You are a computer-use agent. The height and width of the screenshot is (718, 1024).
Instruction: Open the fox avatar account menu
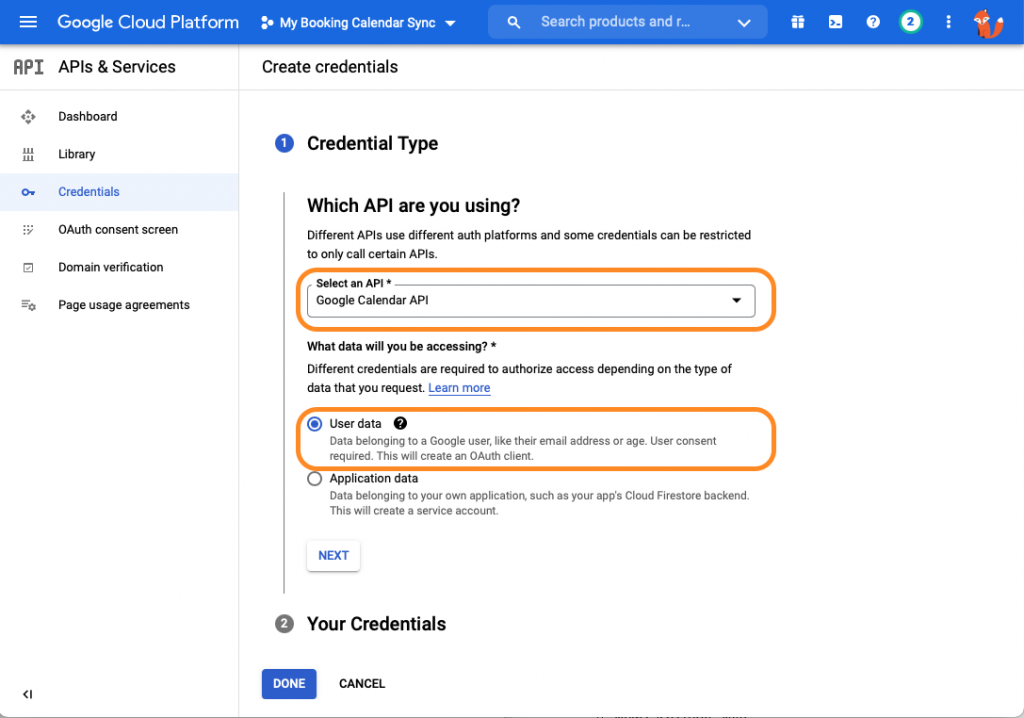(987, 24)
